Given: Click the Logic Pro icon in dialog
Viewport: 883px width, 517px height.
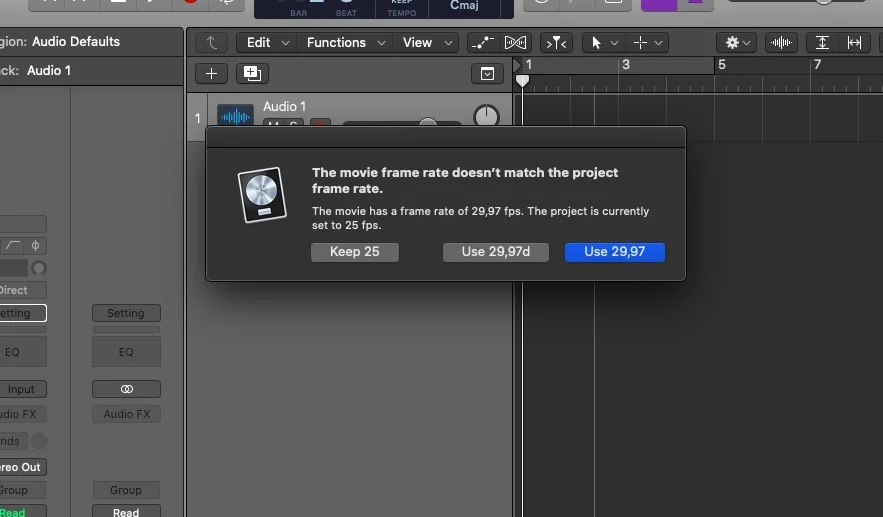Looking at the screenshot, I should click(262, 195).
